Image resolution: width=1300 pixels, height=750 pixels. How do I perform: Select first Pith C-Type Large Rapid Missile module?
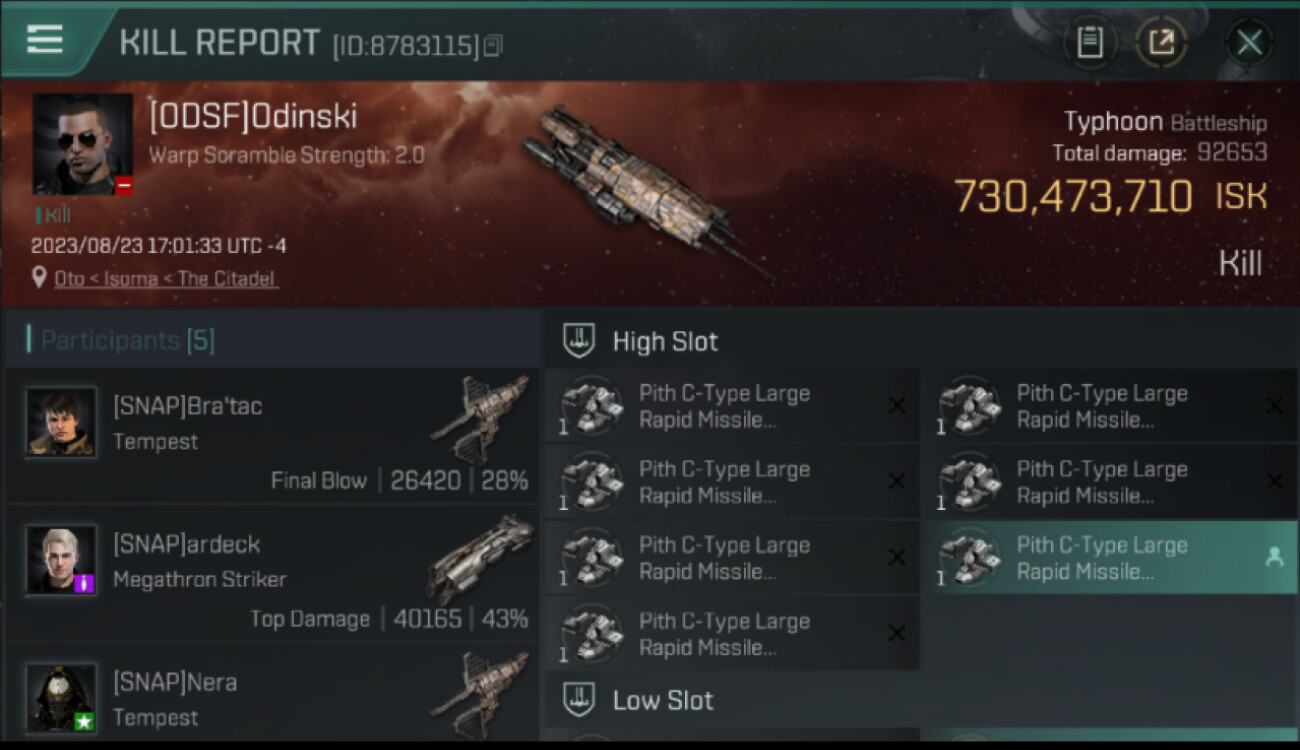[x=724, y=406]
